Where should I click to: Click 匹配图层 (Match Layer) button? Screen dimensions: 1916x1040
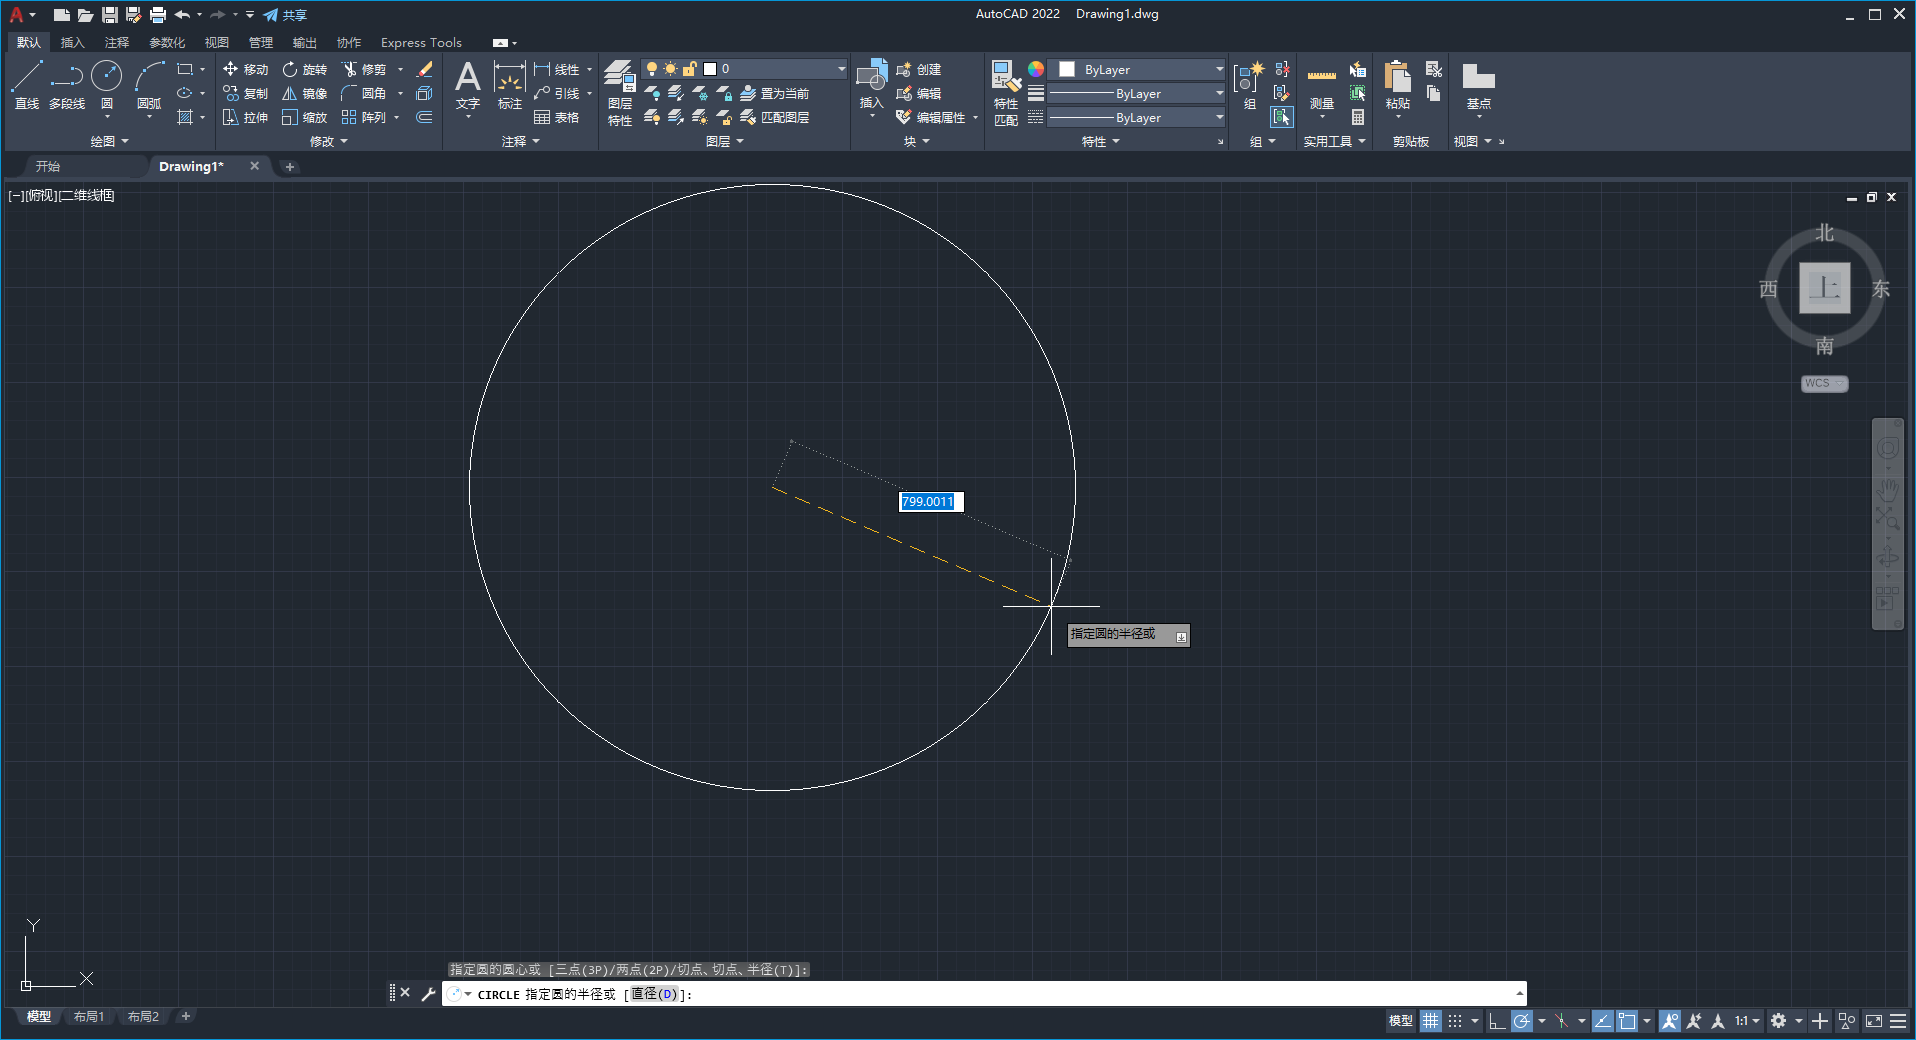pos(775,117)
